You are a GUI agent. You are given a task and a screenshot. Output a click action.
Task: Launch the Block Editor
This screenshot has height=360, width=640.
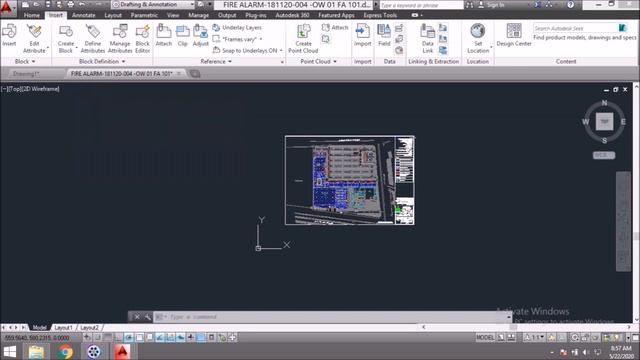pyautogui.click(x=142, y=38)
